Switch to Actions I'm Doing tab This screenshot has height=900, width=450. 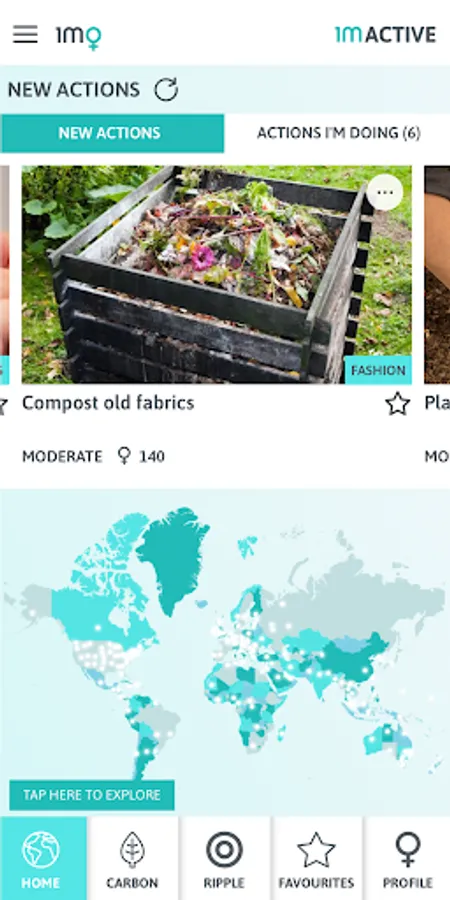point(338,133)
